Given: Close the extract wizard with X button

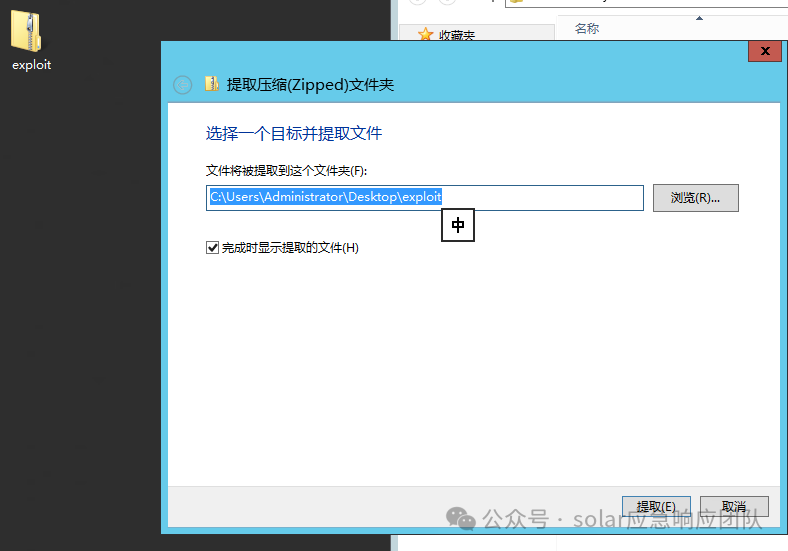Looking at the screenshot, I should [765, 51].
